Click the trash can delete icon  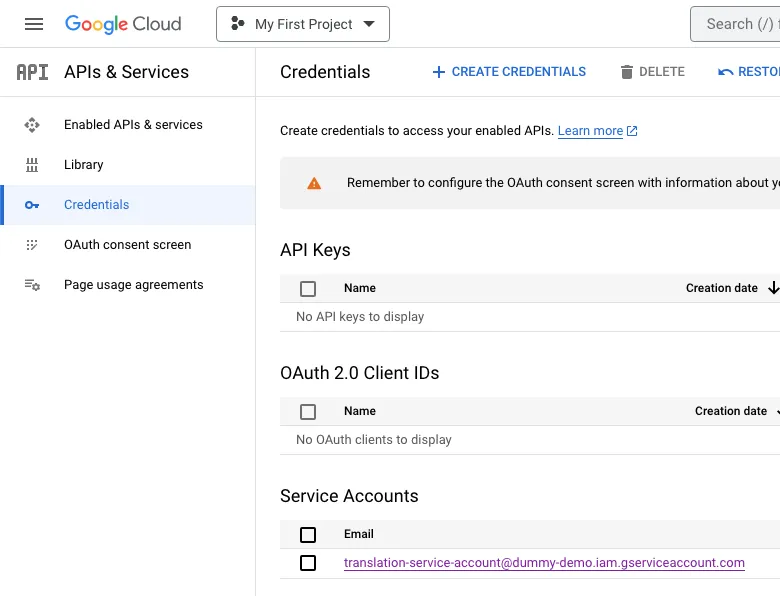[x=627, y=72]
